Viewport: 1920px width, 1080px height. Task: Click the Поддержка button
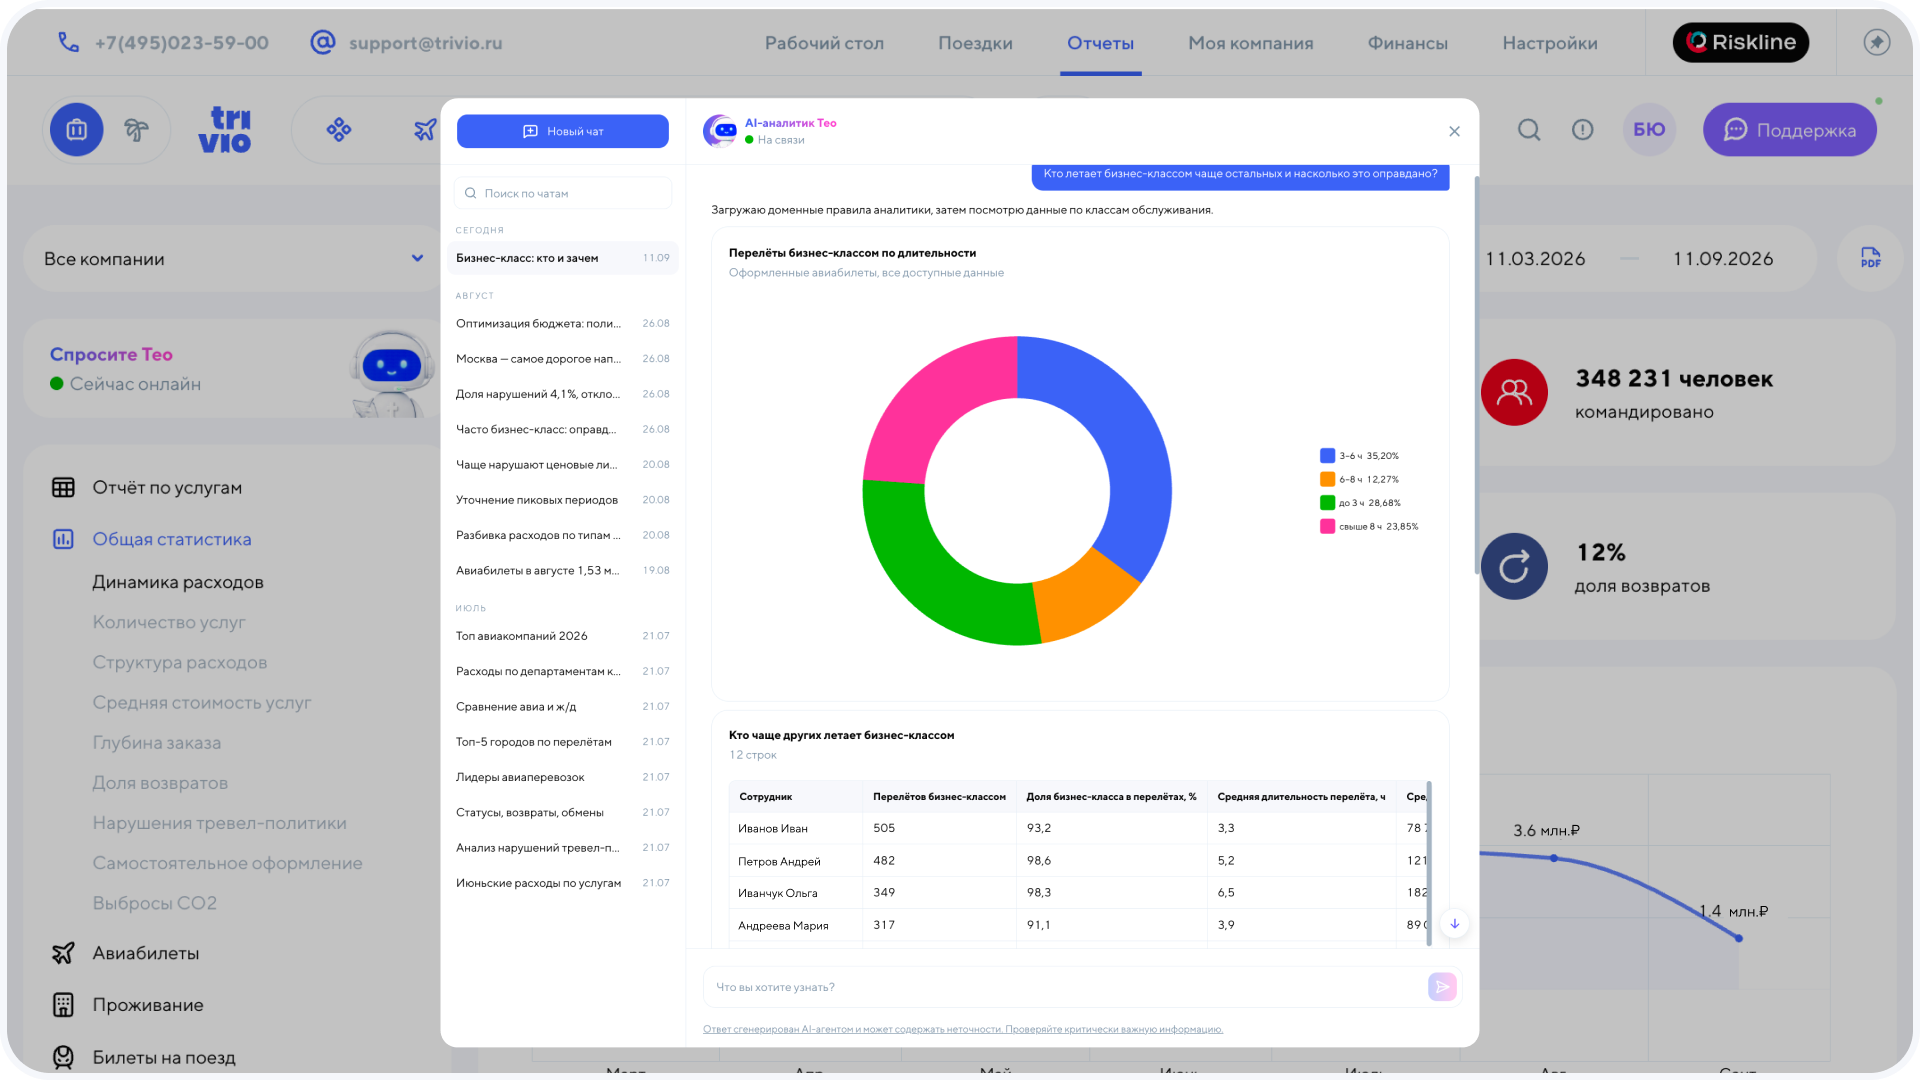(1789, 129)
